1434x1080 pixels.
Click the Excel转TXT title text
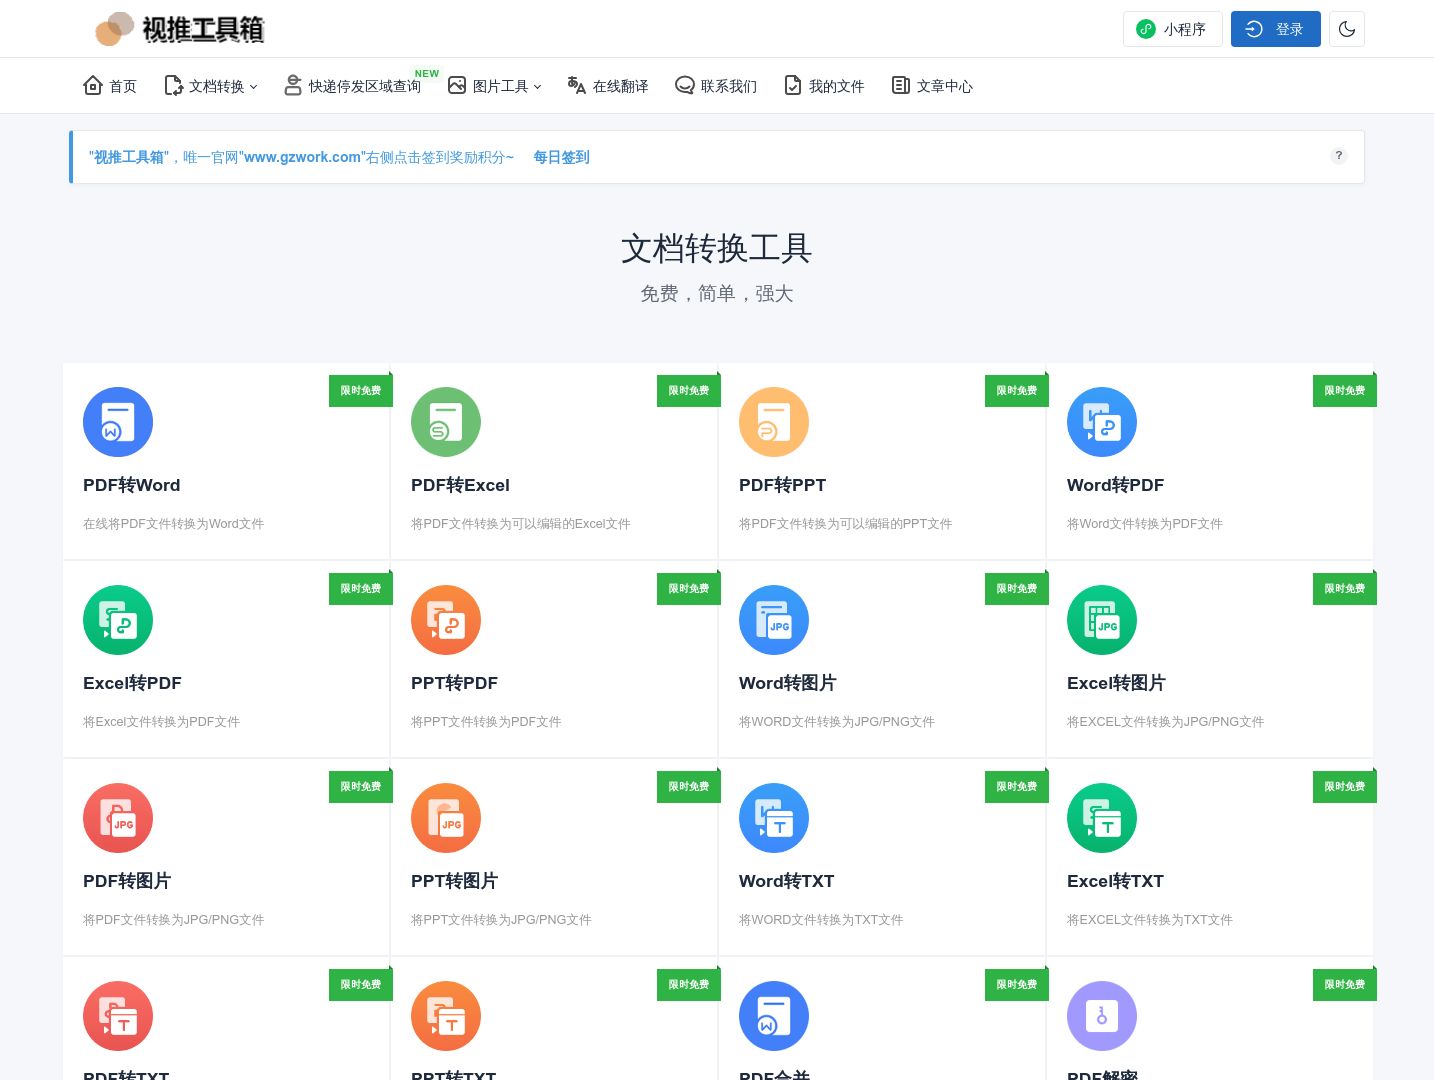1115,881
